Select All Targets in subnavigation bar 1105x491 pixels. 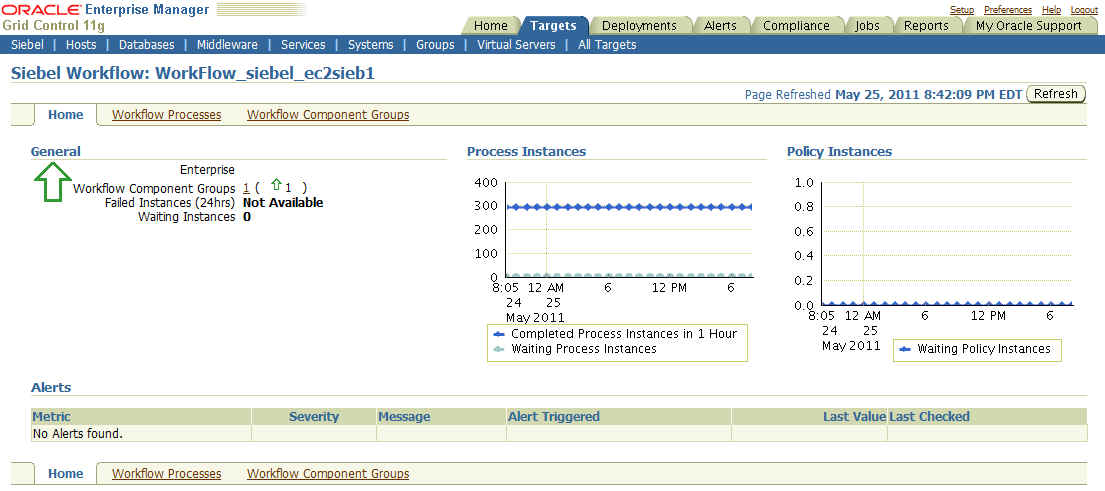[x=607, y=44]
